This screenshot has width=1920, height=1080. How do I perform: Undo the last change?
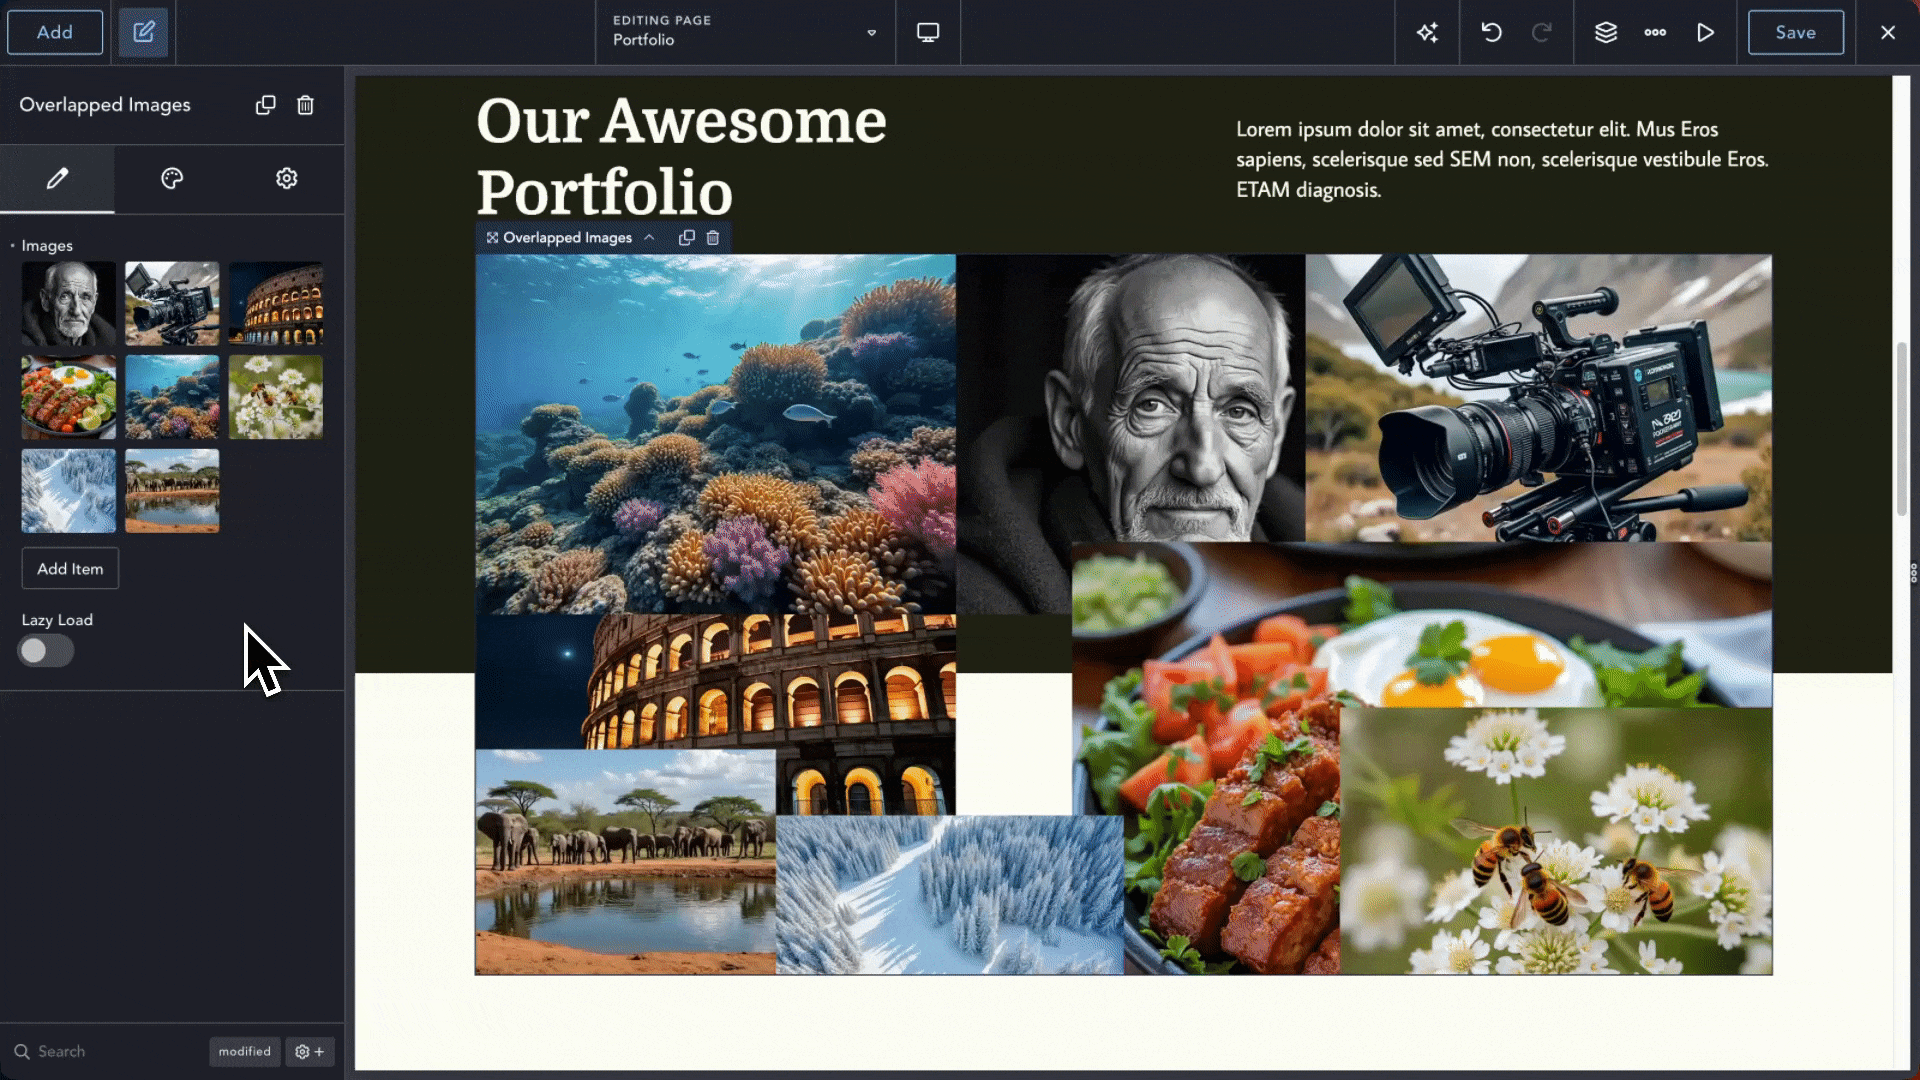click(1491, 33)
